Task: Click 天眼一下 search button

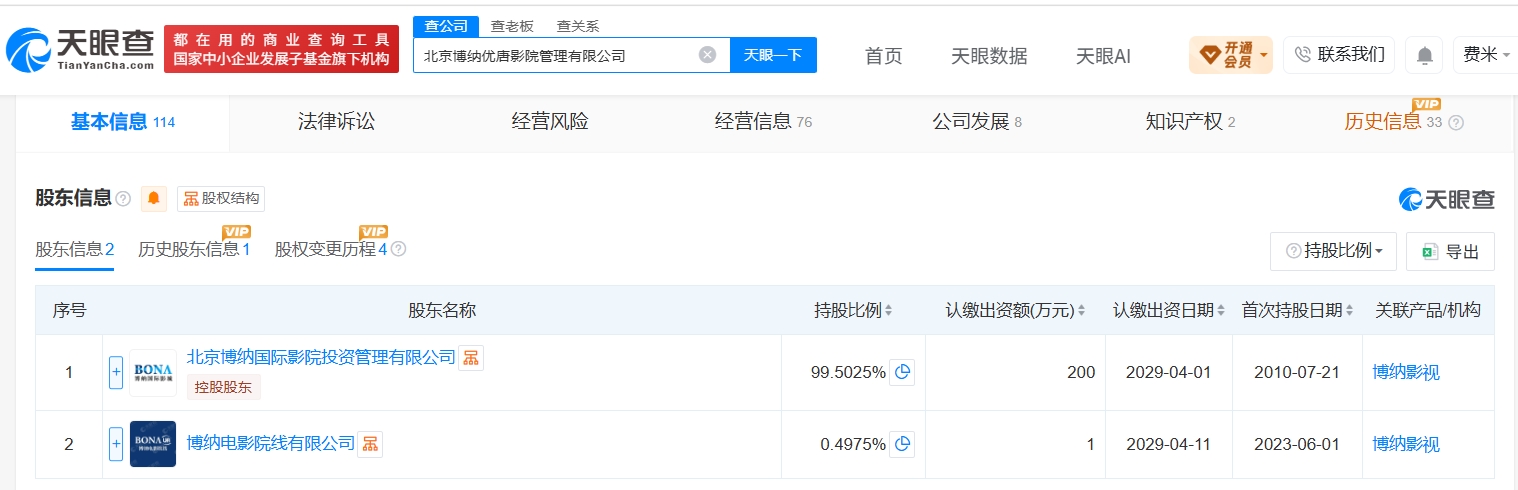Action: point(773,55)
